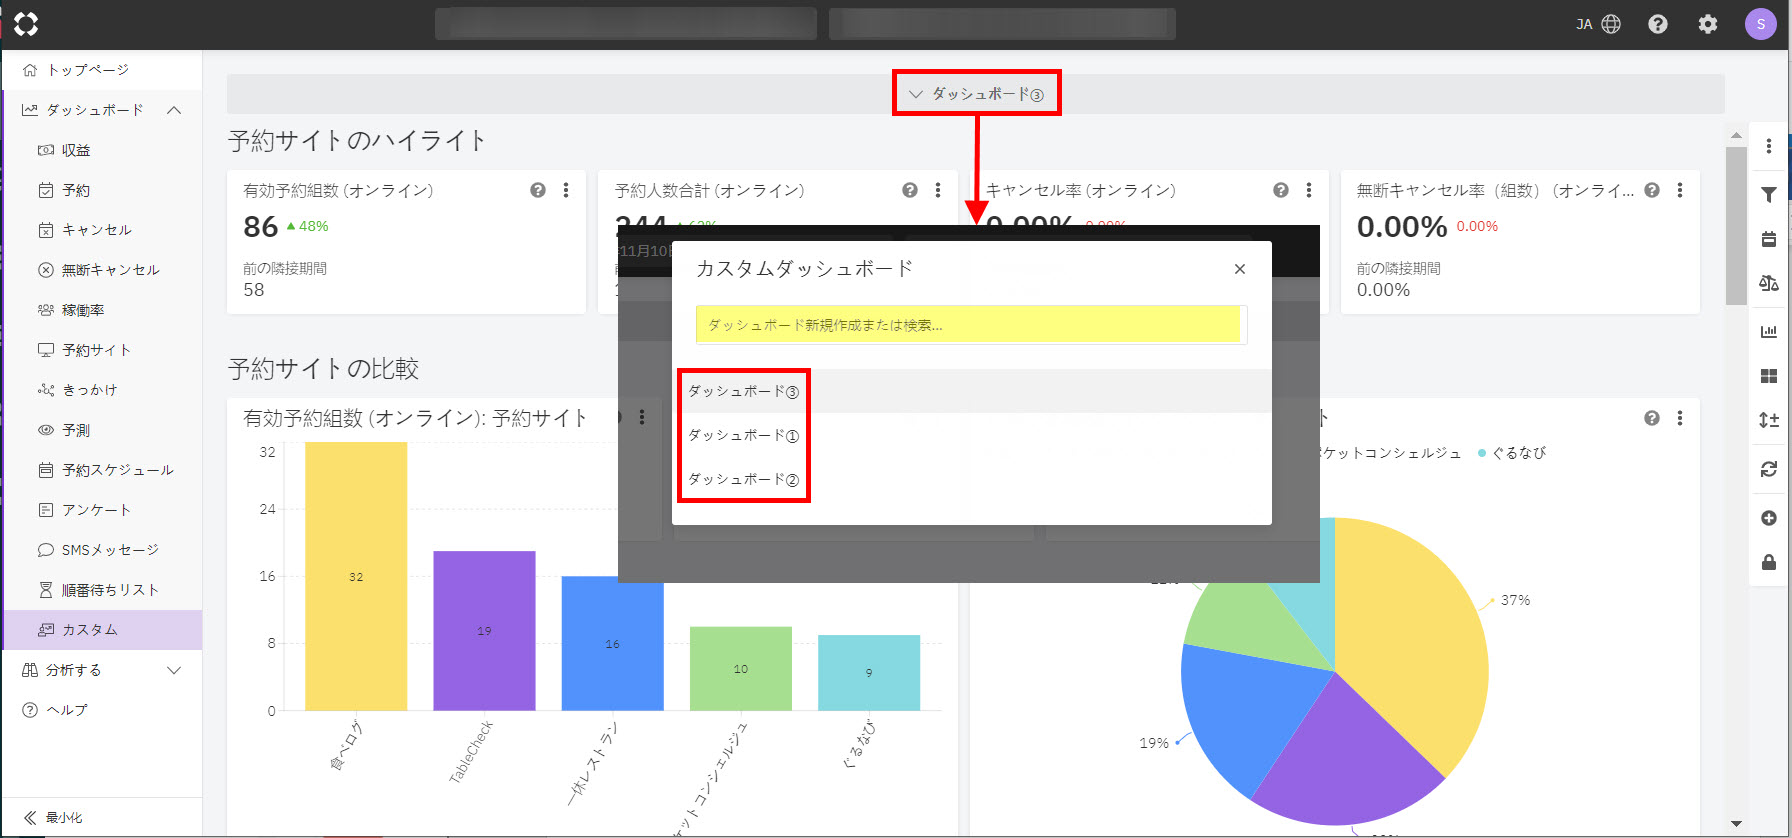Open three-dot menu of 無断キャンセル率 card
Viewport: 1792px width, 838px height.
pyautogui.click(x=1680, y=190)
